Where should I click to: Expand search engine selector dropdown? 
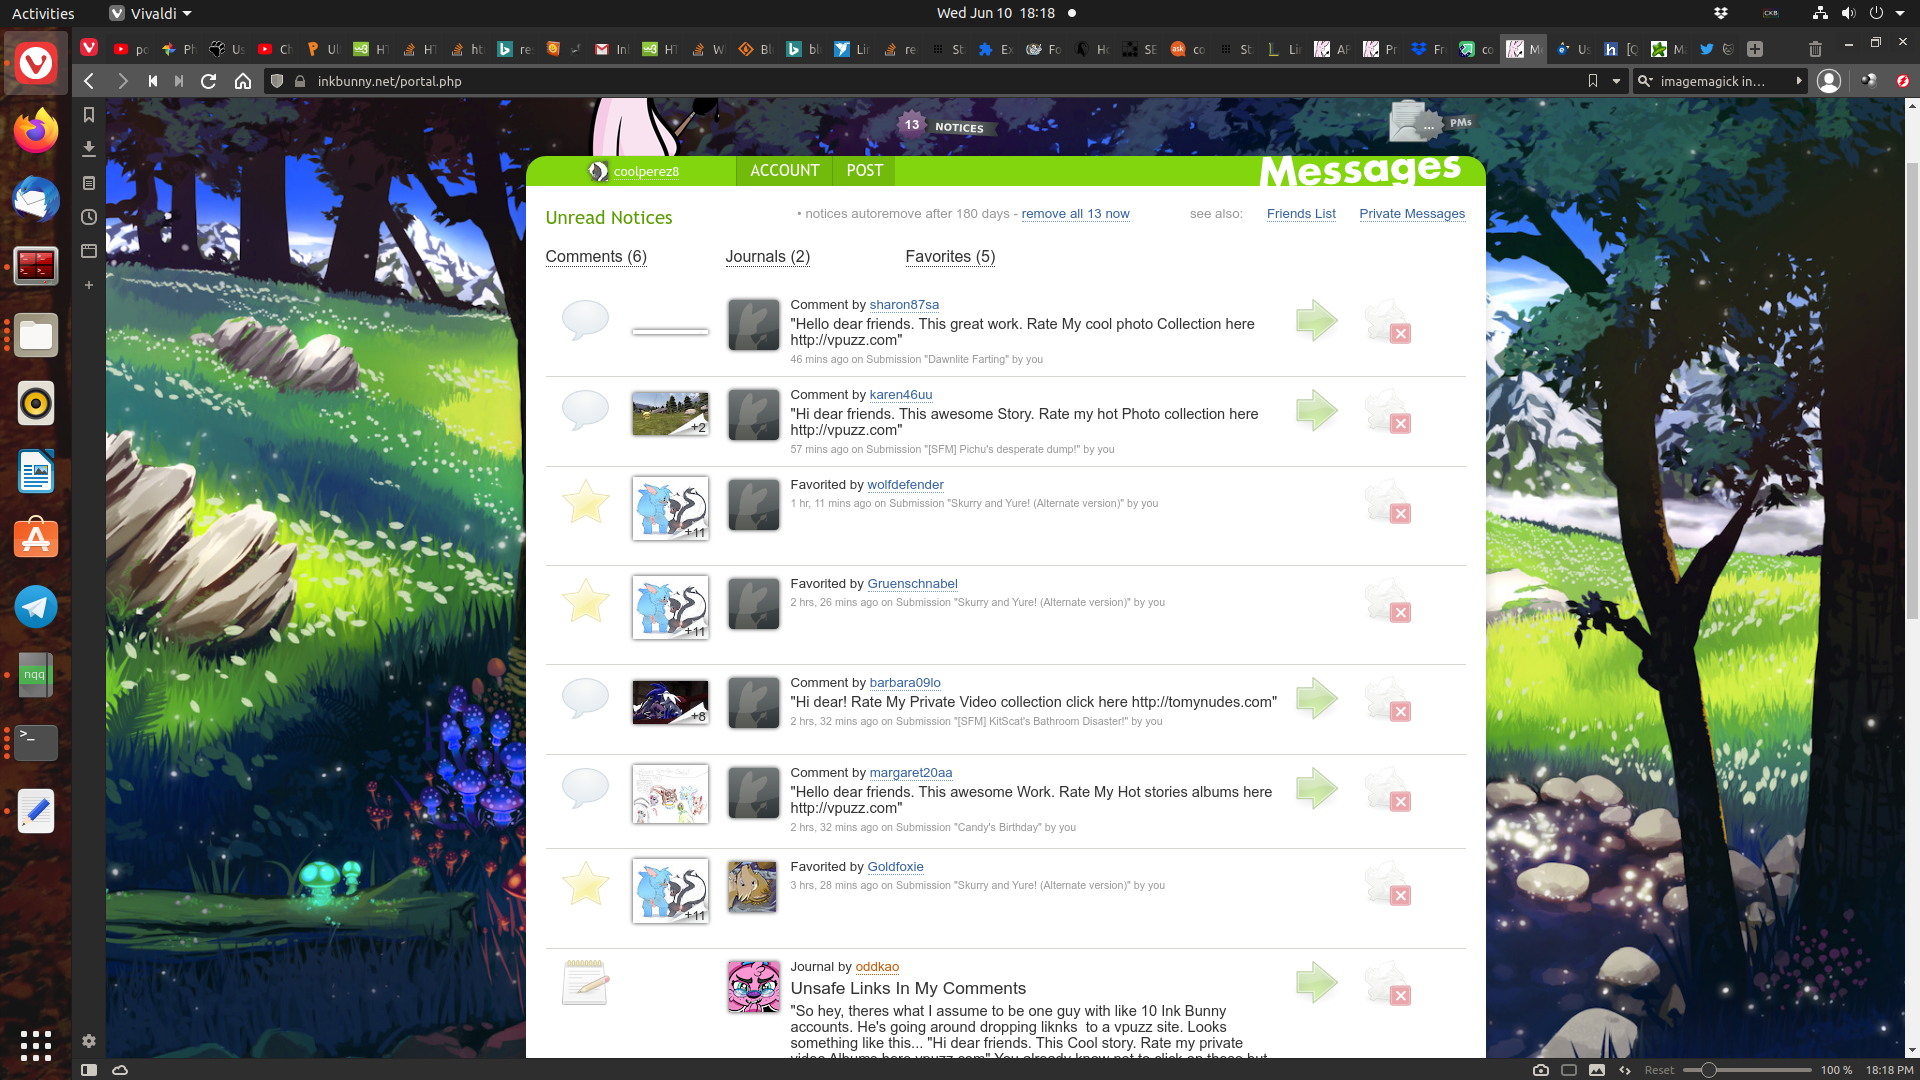pyautogui.click(x=1645, y=81)
